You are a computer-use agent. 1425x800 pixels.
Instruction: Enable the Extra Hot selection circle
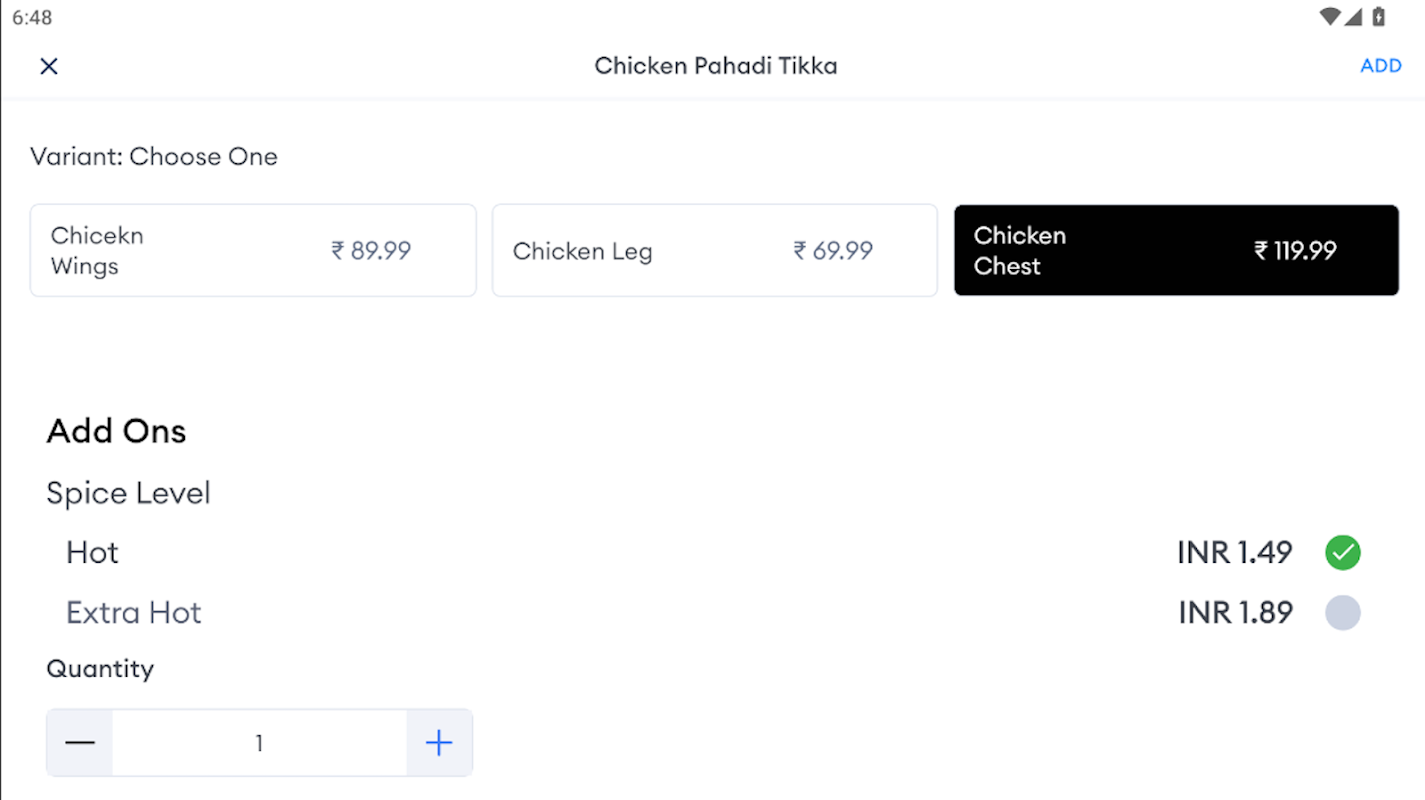point(1342,613)
